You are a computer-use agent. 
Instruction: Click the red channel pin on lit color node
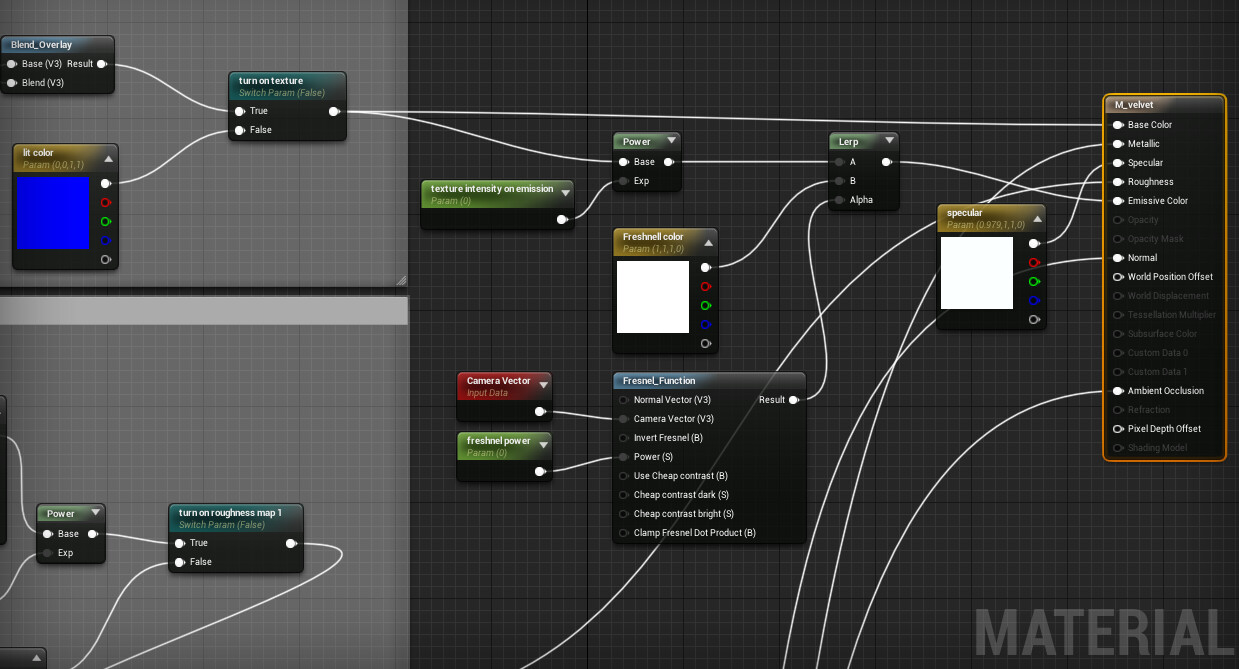tap(106, 202)
